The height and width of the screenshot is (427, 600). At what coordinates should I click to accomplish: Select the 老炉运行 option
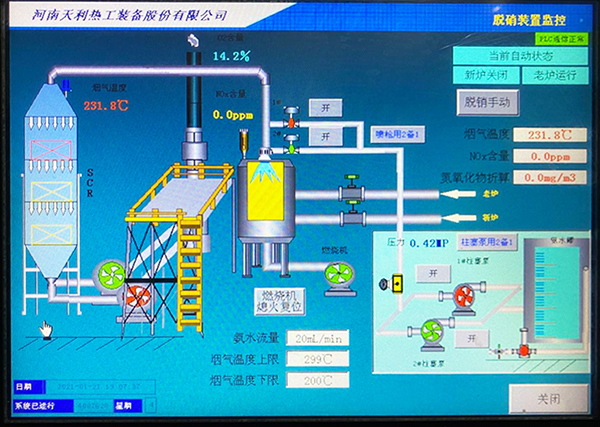555,75
